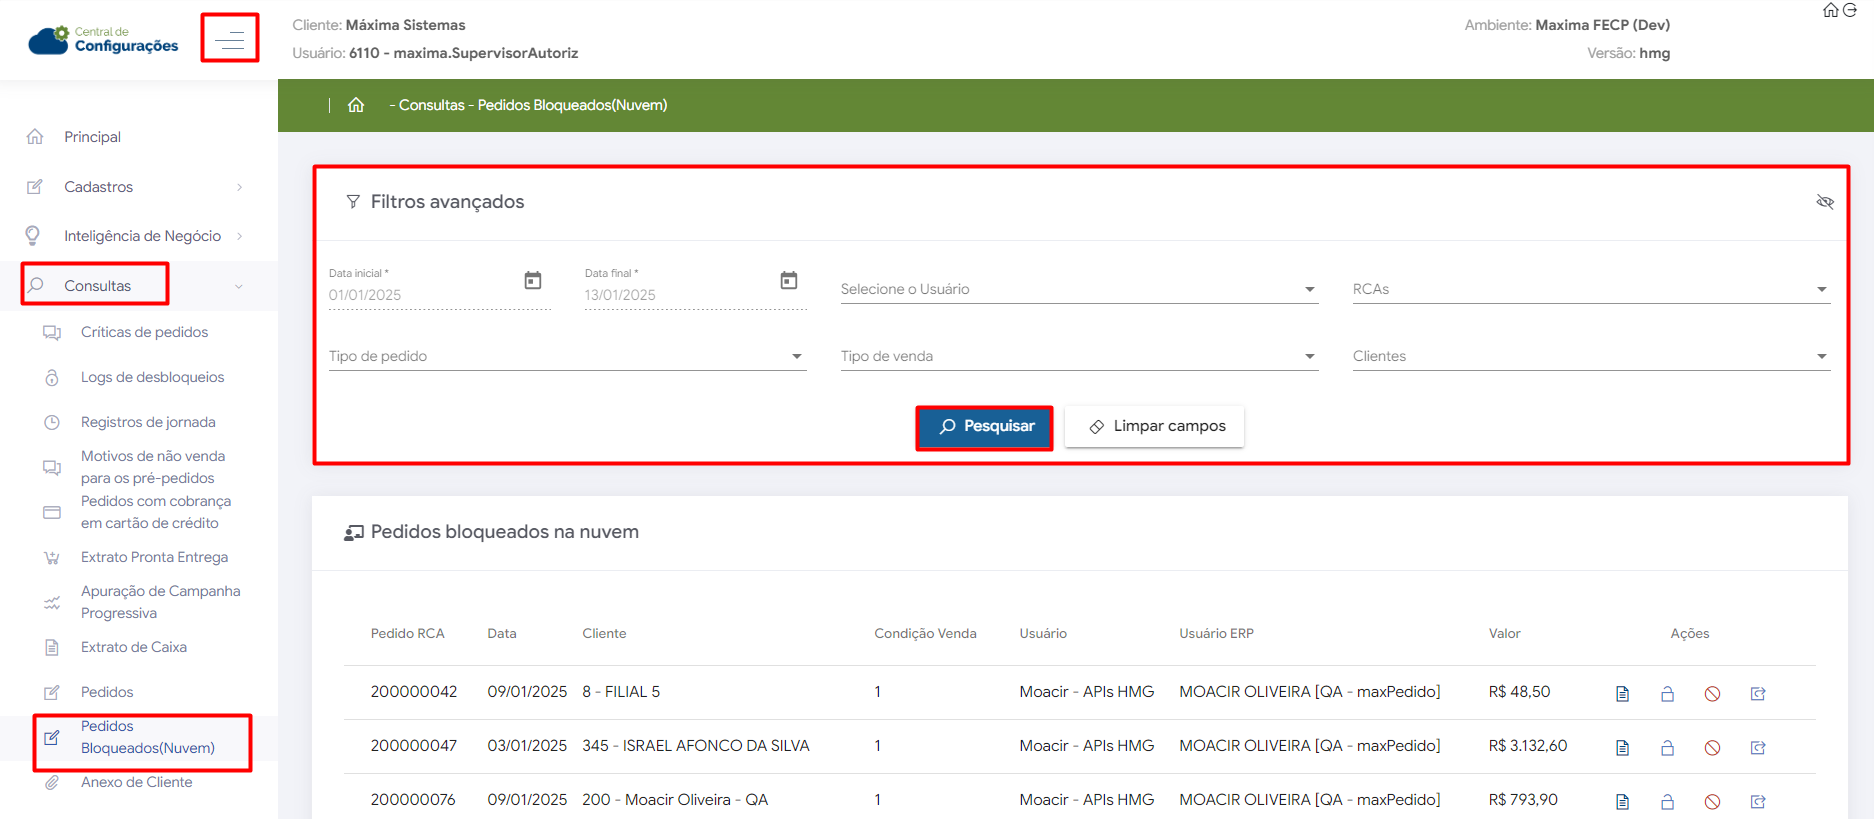Click the home icon in green breadcrumb bar
Screen dimensions: 1874x819
pos(356,105)
